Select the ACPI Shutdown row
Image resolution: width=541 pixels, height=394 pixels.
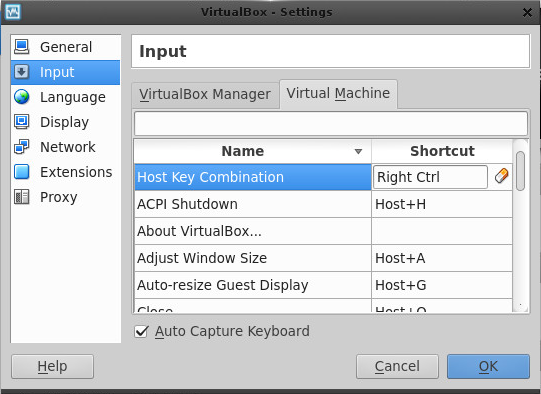pyautogui.click(x=253, y=204)
